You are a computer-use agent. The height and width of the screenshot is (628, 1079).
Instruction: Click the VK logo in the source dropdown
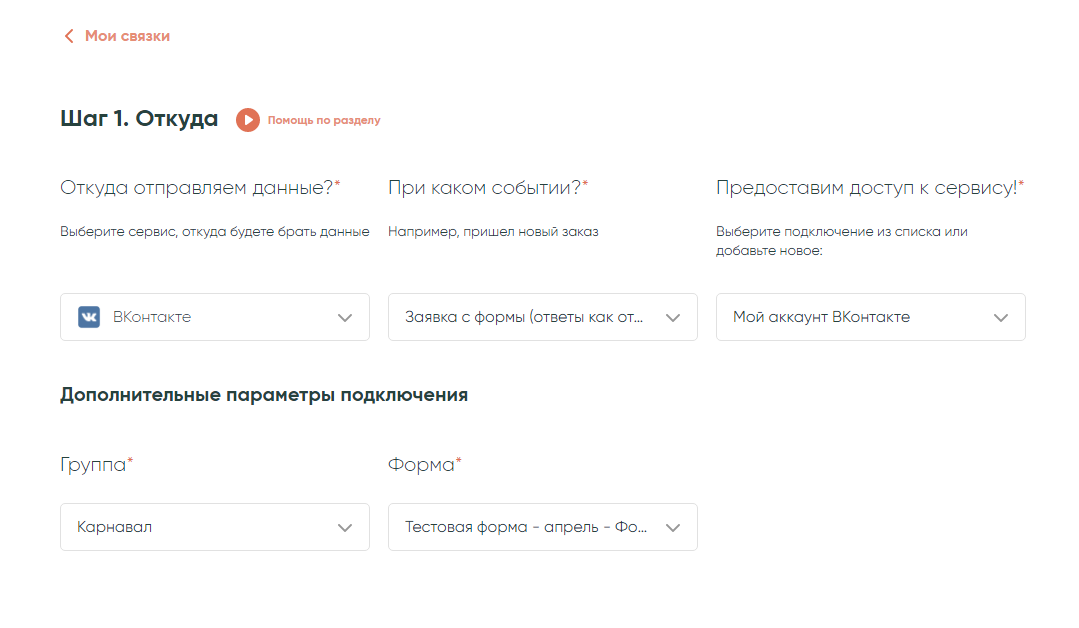pos(89,317)
